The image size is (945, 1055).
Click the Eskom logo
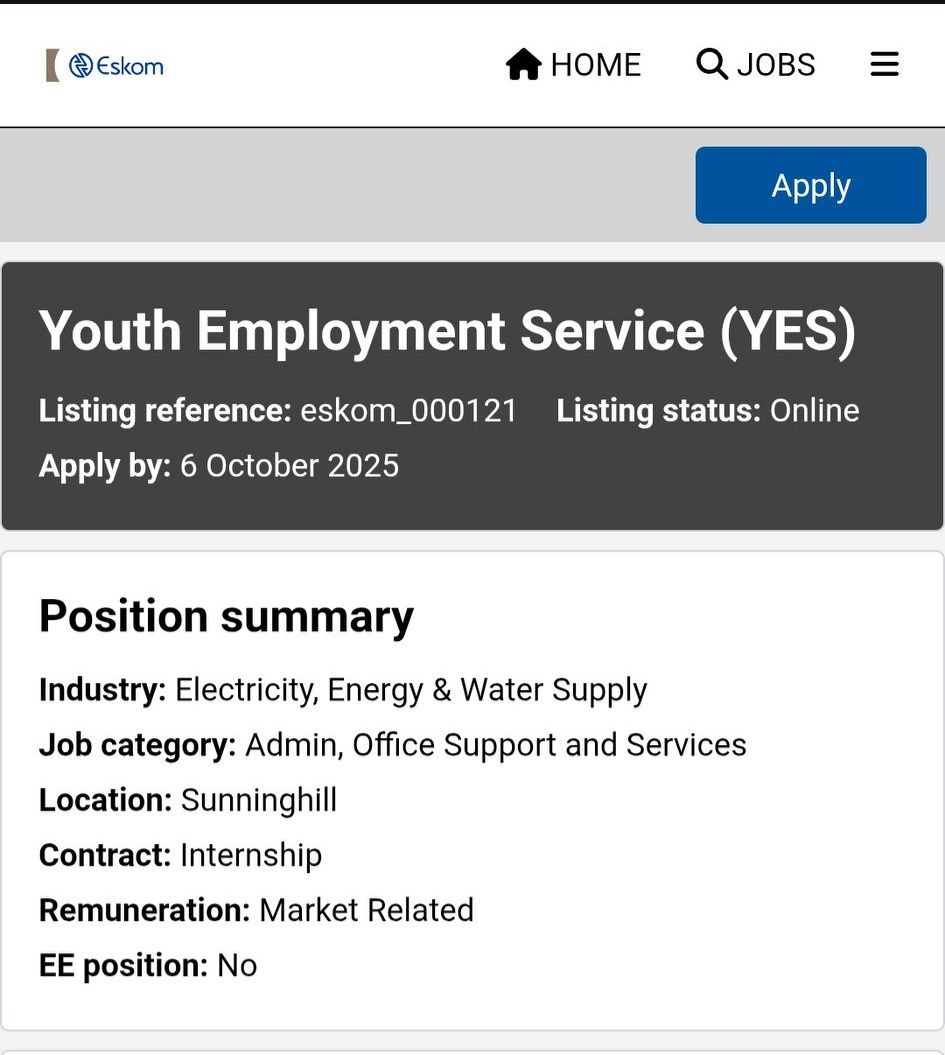pos(116,66)
